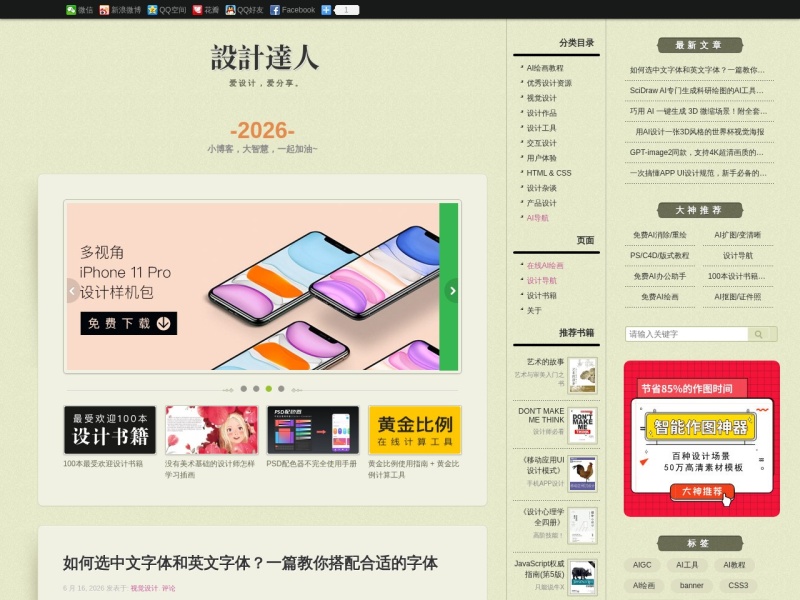Share to QQ空间 icon
The height and width of the screenshot is (600, 800).
(x=152, y=10)
